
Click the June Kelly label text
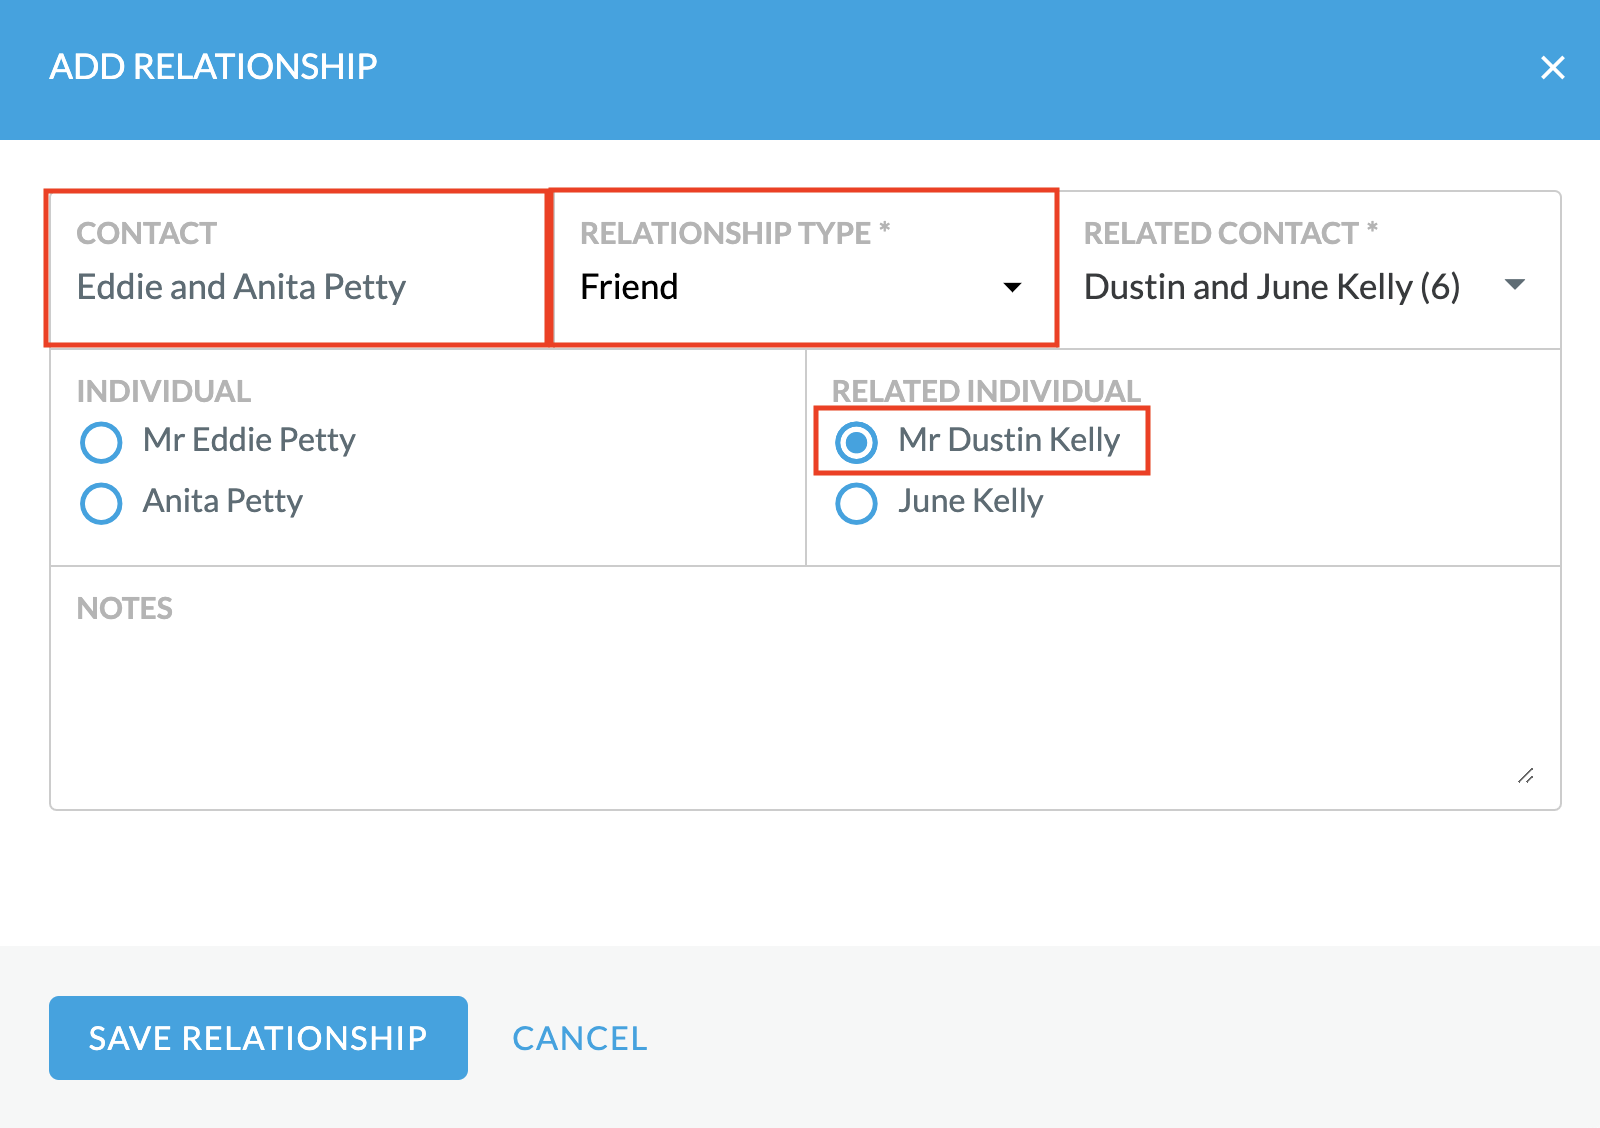tap(970, 501)
